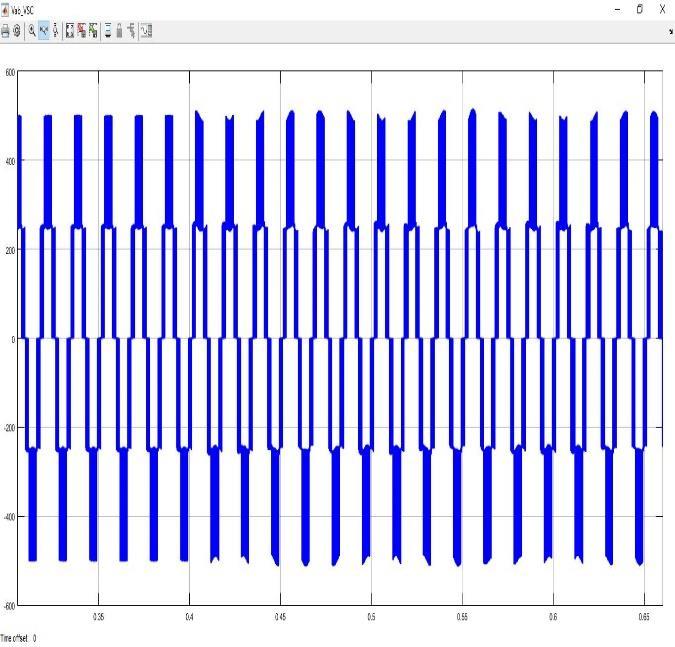675x647 pixels.
Task: Minimize the Vab_VSC scope window
Action: [x=618, y=9]
